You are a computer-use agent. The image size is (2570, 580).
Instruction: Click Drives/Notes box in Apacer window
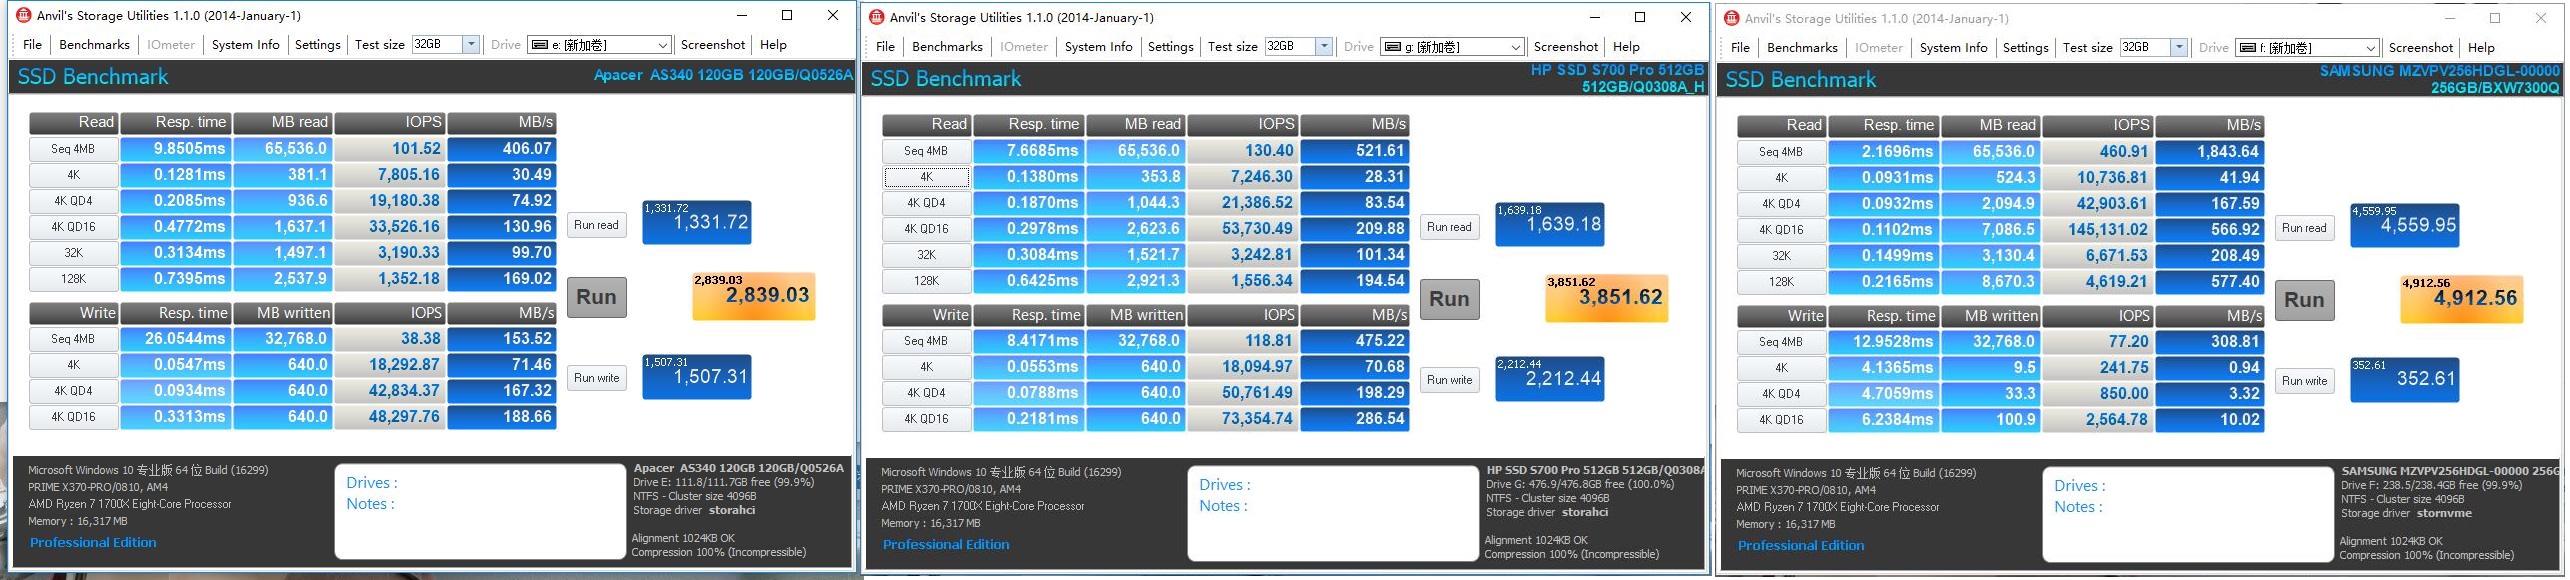tap(480, 511)
